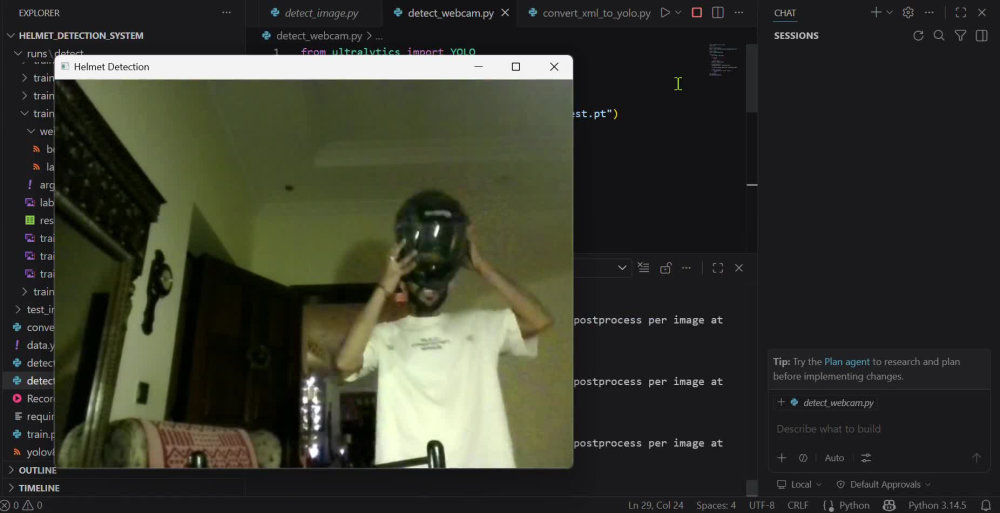Search chat sessions

point(939,36)
